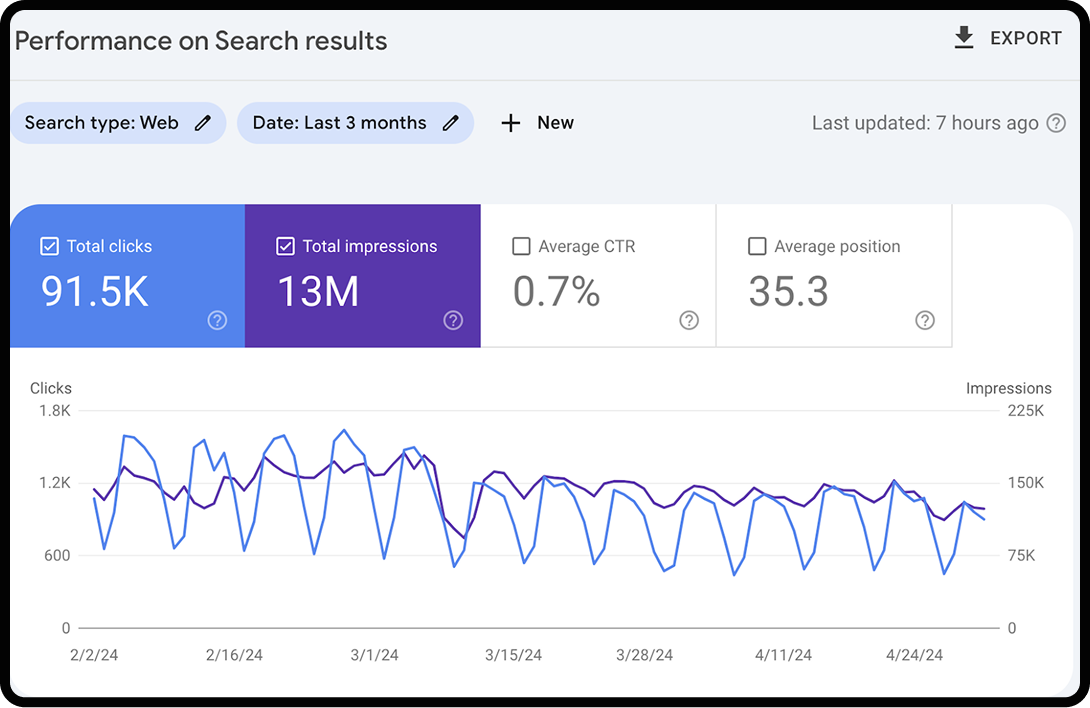Click the chart peak near 3/1/24
Screen dimensions: 1090x708
[345, 428]
